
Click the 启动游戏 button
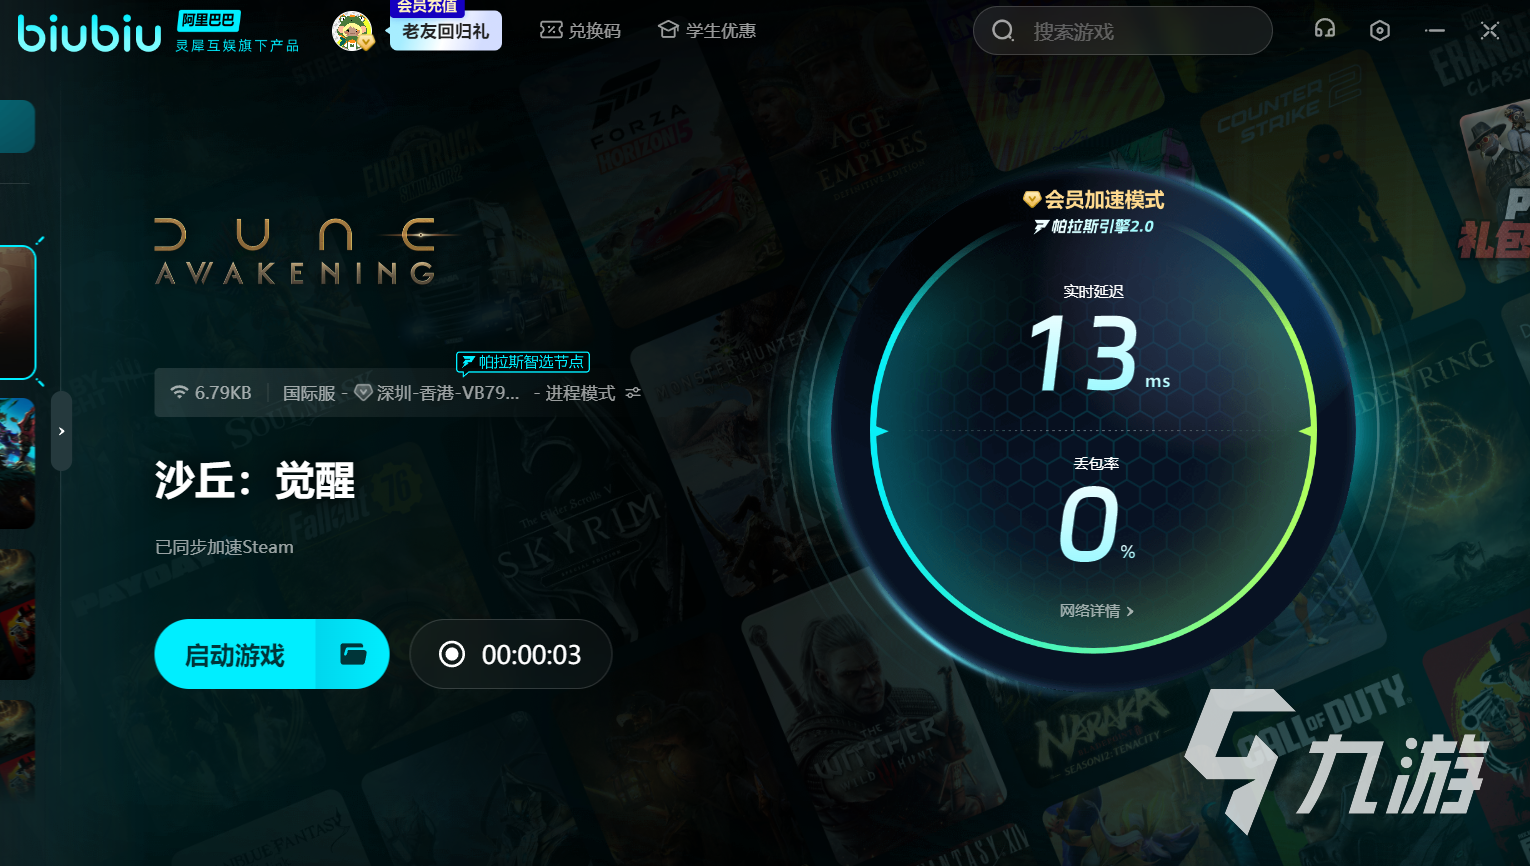click(235, 654)
